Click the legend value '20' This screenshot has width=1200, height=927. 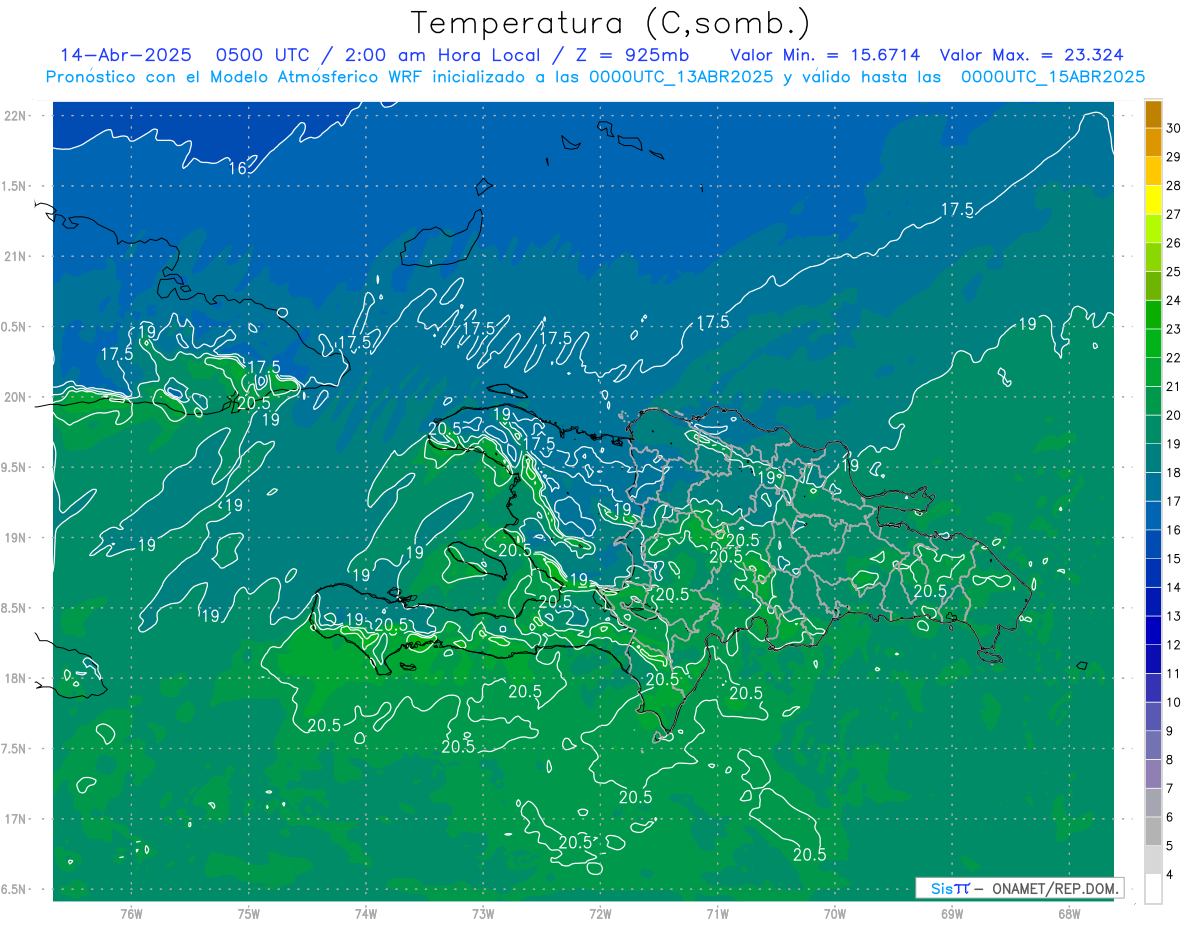click(x=1174, y=415)
